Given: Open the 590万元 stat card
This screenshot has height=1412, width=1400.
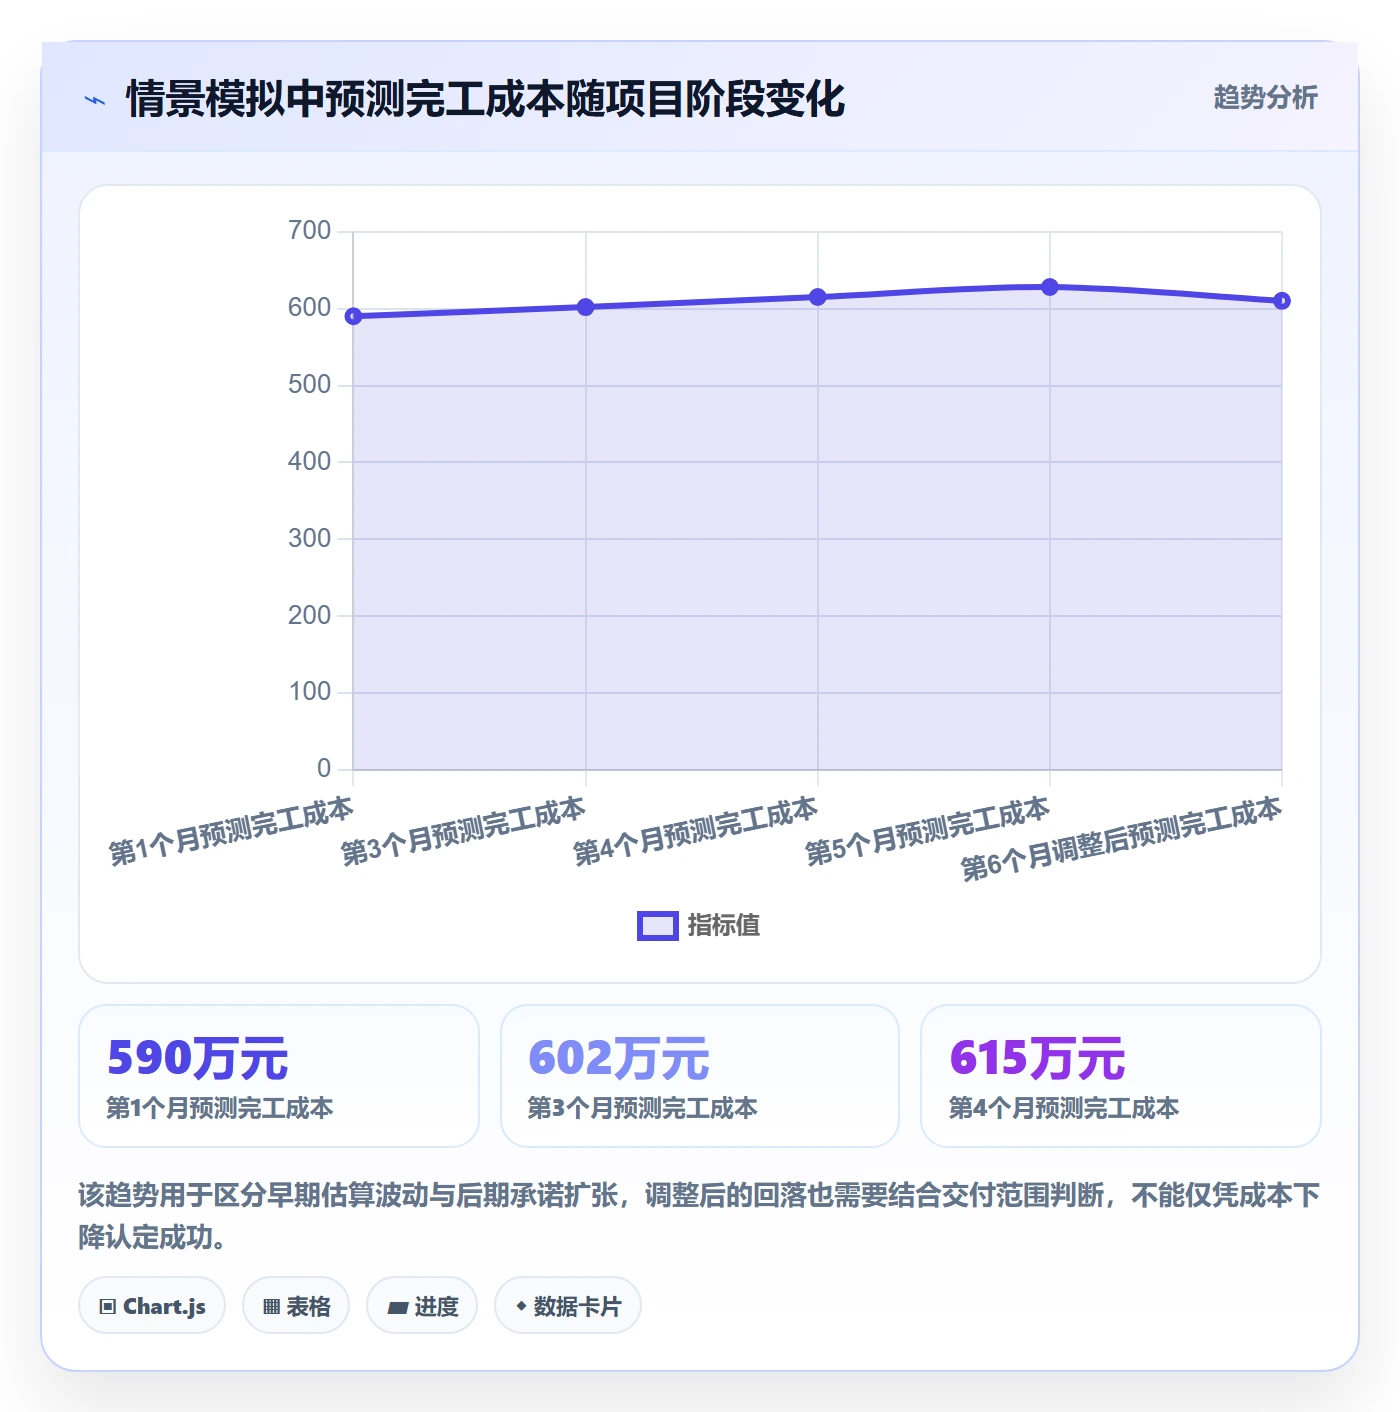Looking at the screenshot, I should [x=279, y=1076].
